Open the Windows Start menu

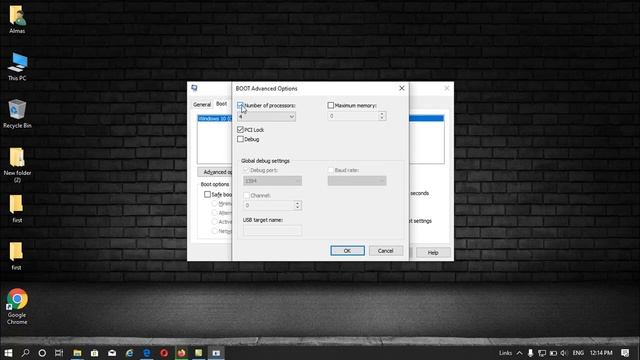8,353
